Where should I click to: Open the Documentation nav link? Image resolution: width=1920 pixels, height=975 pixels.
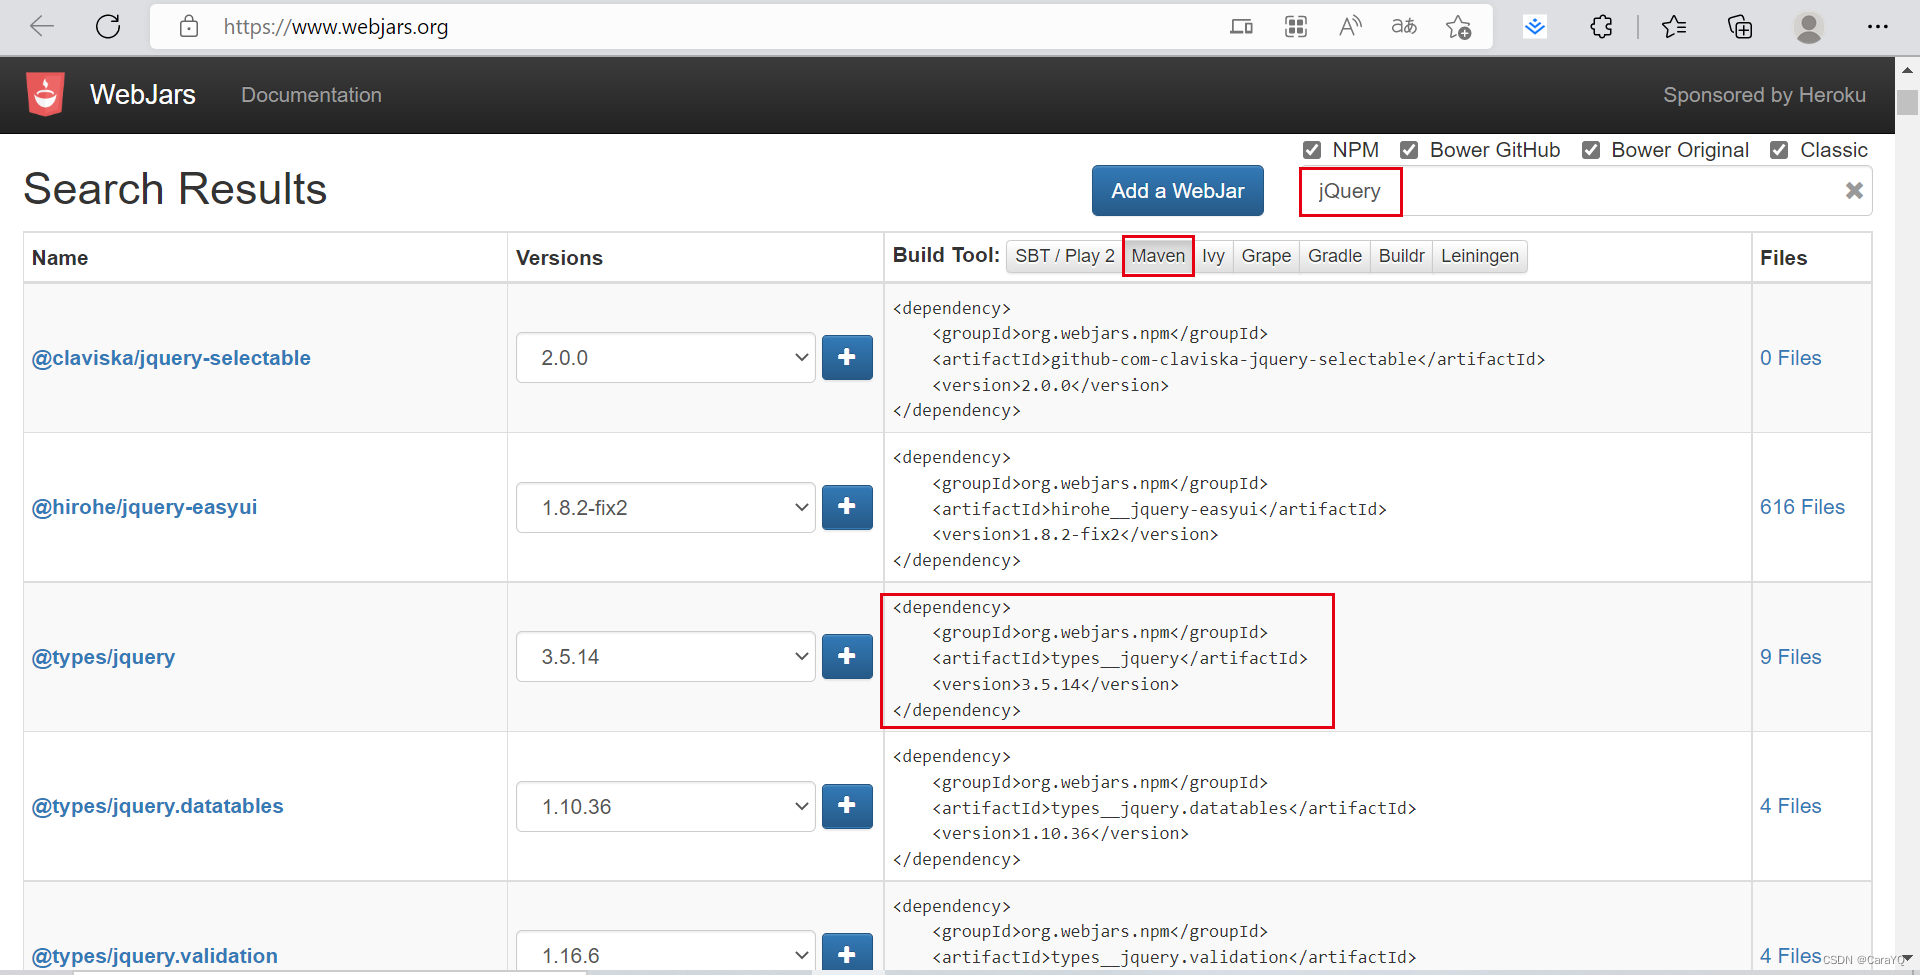tap(311, 95)
